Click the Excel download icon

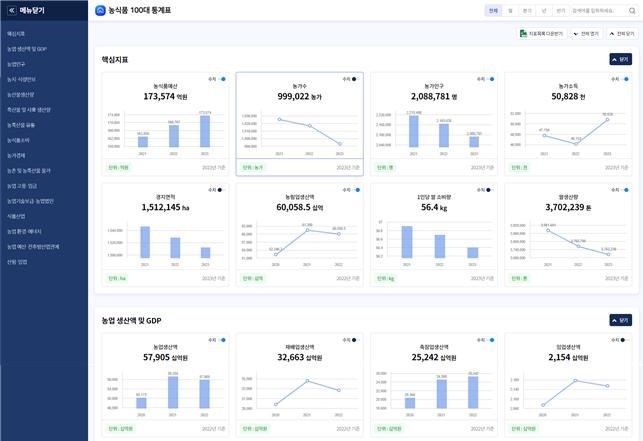(523, 33)
